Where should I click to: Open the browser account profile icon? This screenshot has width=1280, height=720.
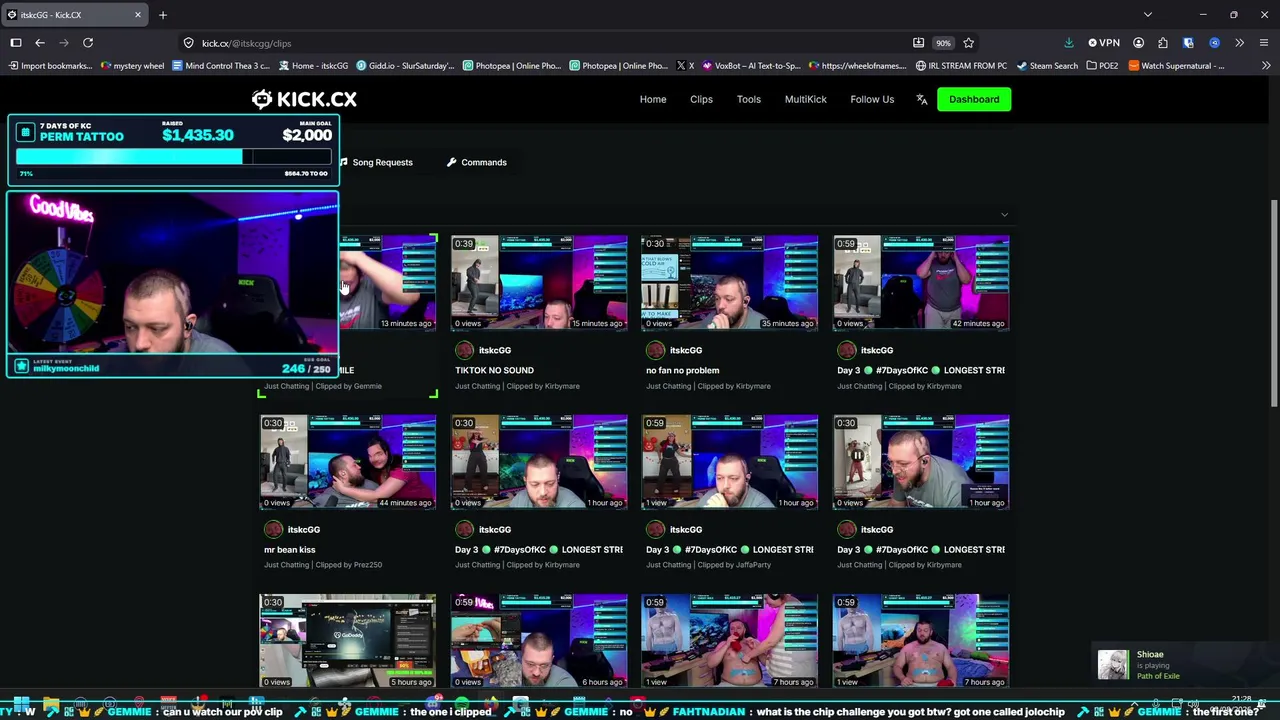click(x=1138, y=43)
